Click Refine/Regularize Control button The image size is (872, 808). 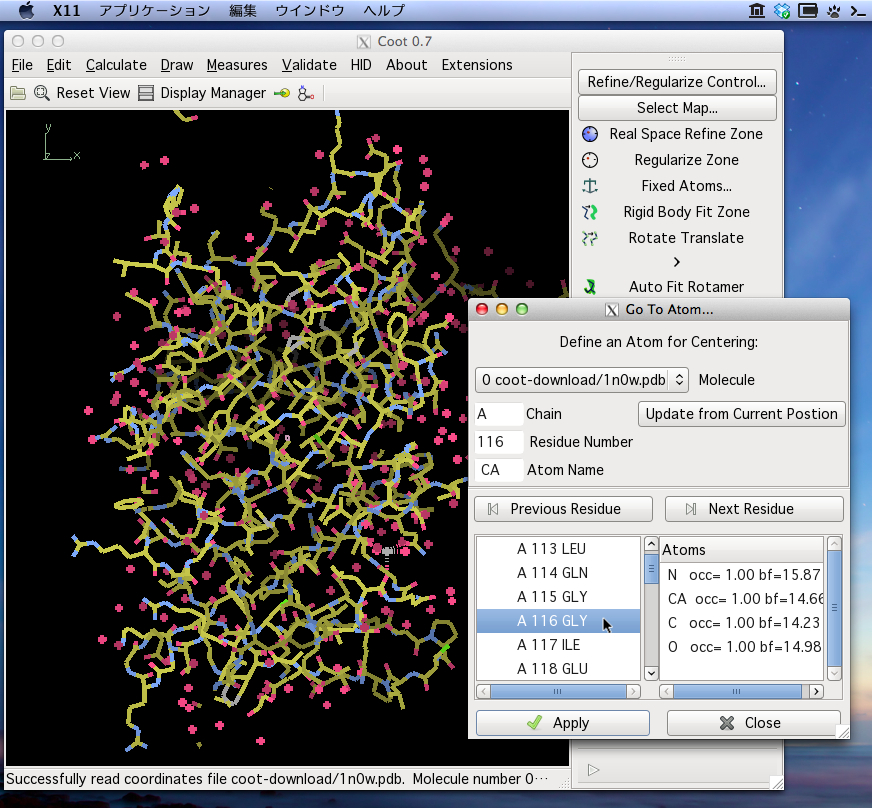click(677, 82)
